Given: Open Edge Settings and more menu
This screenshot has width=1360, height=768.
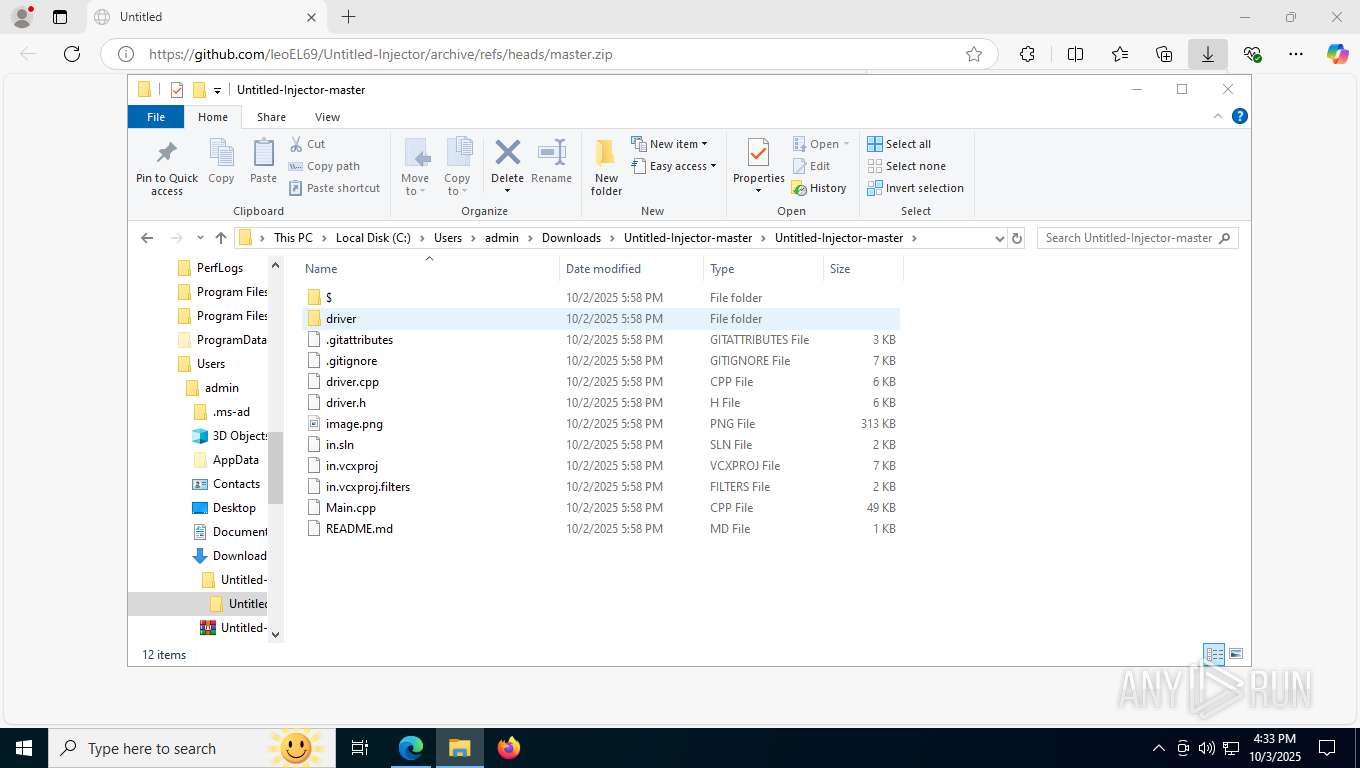Looking at the screenshot, I should click(1296, 54).
